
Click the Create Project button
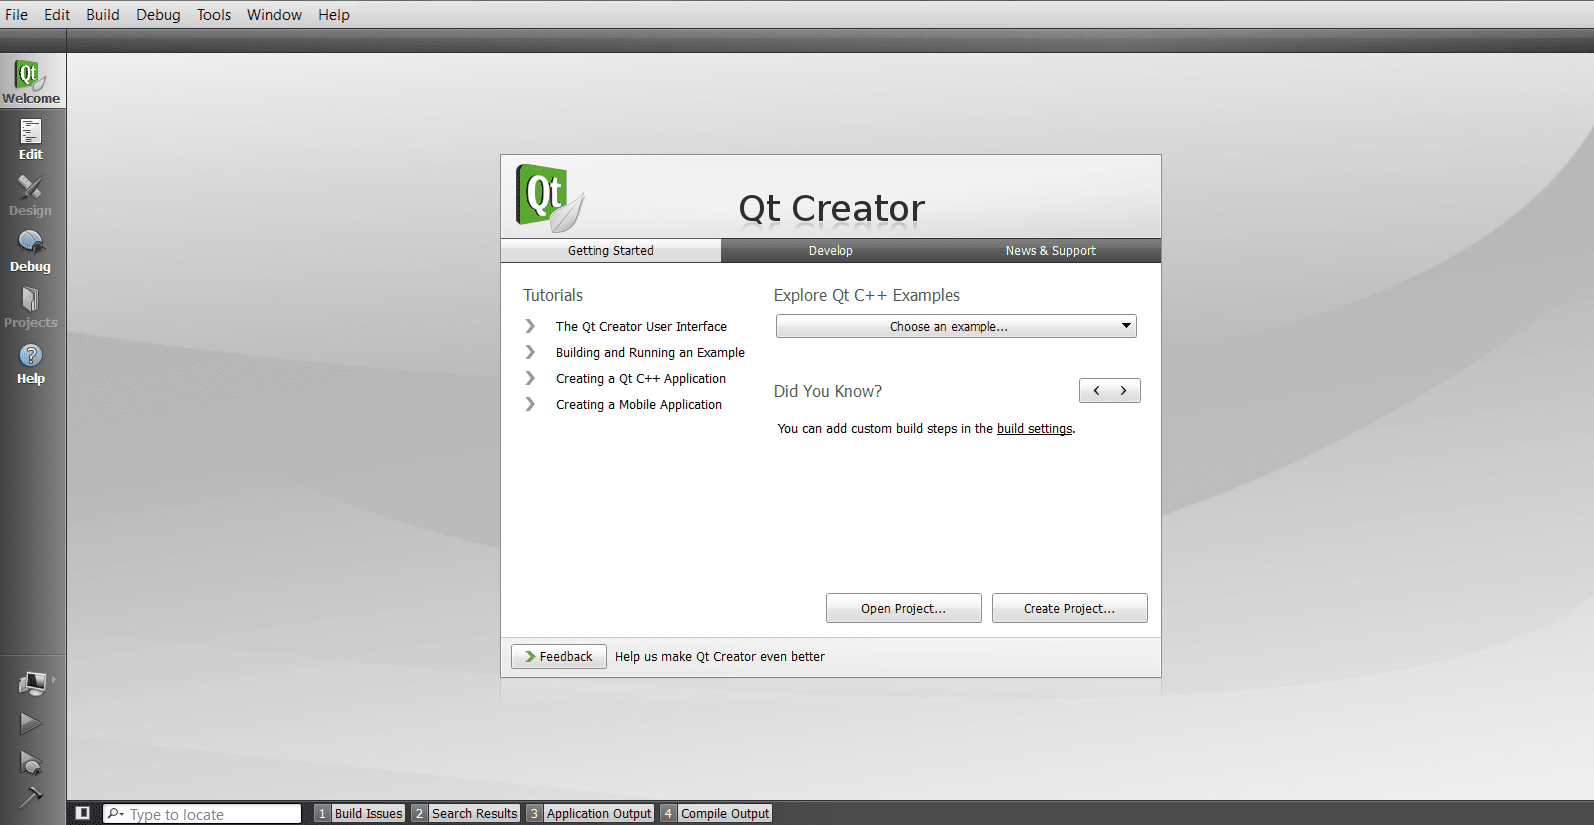(x=1069, y=608)
